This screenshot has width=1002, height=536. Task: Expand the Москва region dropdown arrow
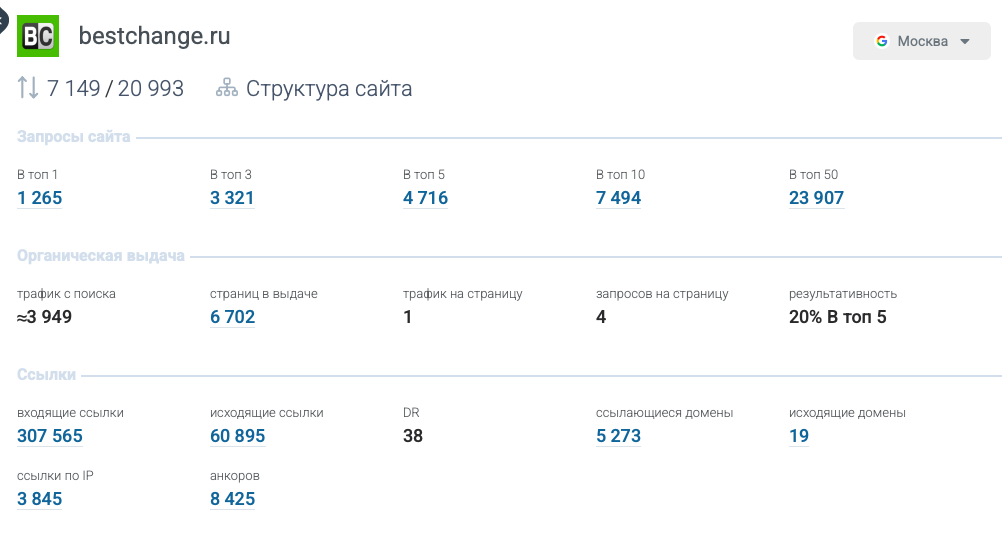[x=965, y=42]
